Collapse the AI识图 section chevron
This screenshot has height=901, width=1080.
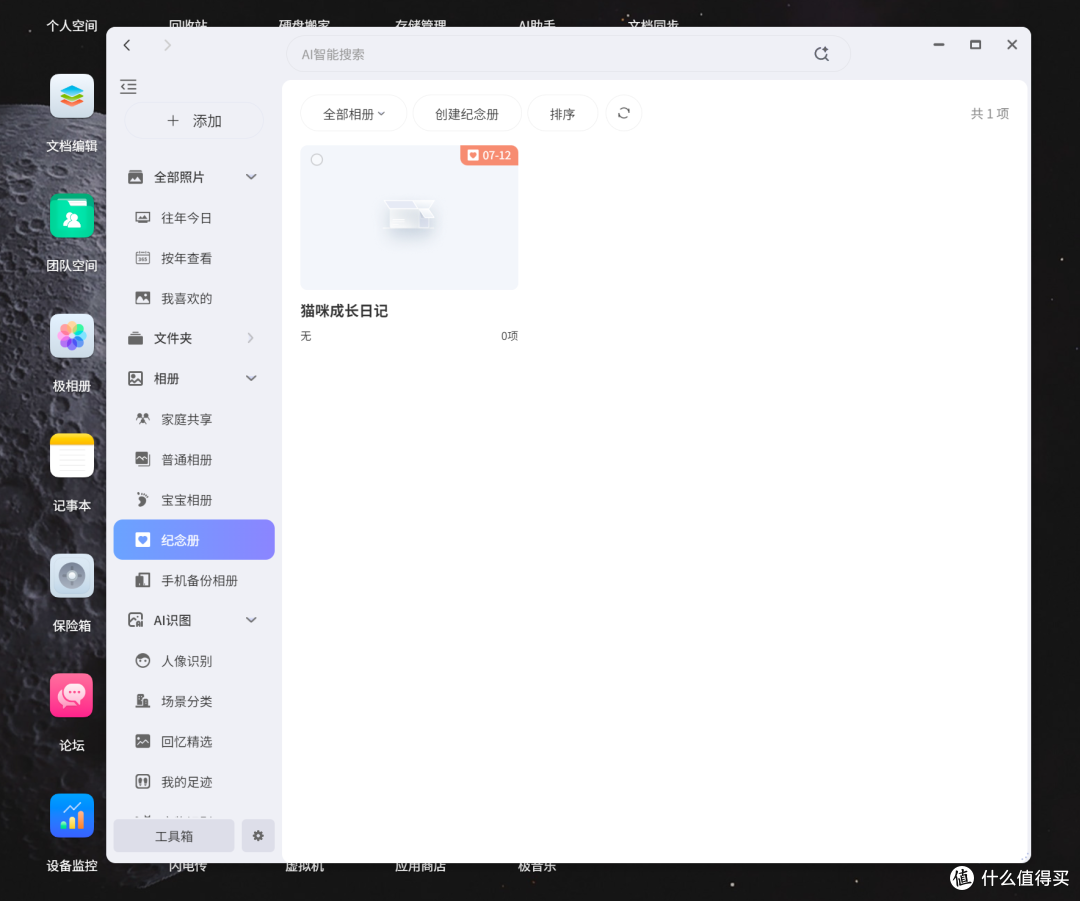coord(251,620)
